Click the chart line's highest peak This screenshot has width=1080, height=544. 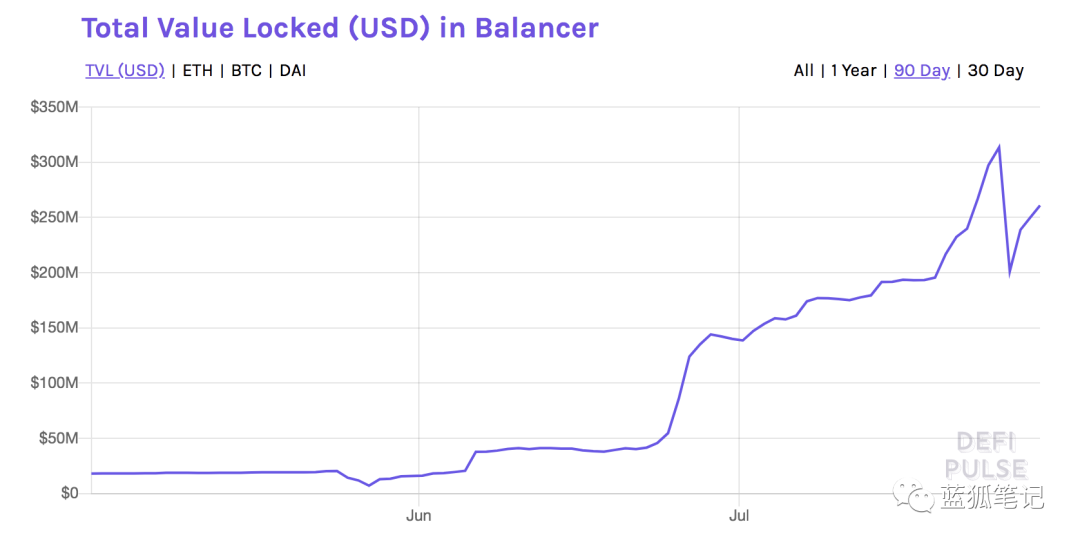pyautogui.click(x=998, y=147)
